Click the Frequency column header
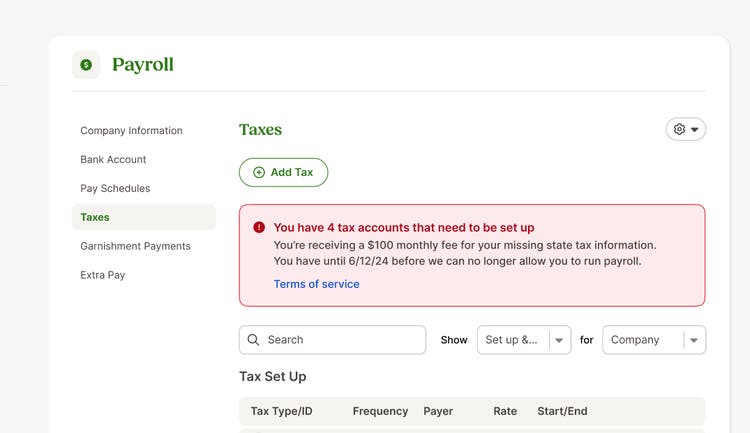The image size is (750, 433). 380,411
